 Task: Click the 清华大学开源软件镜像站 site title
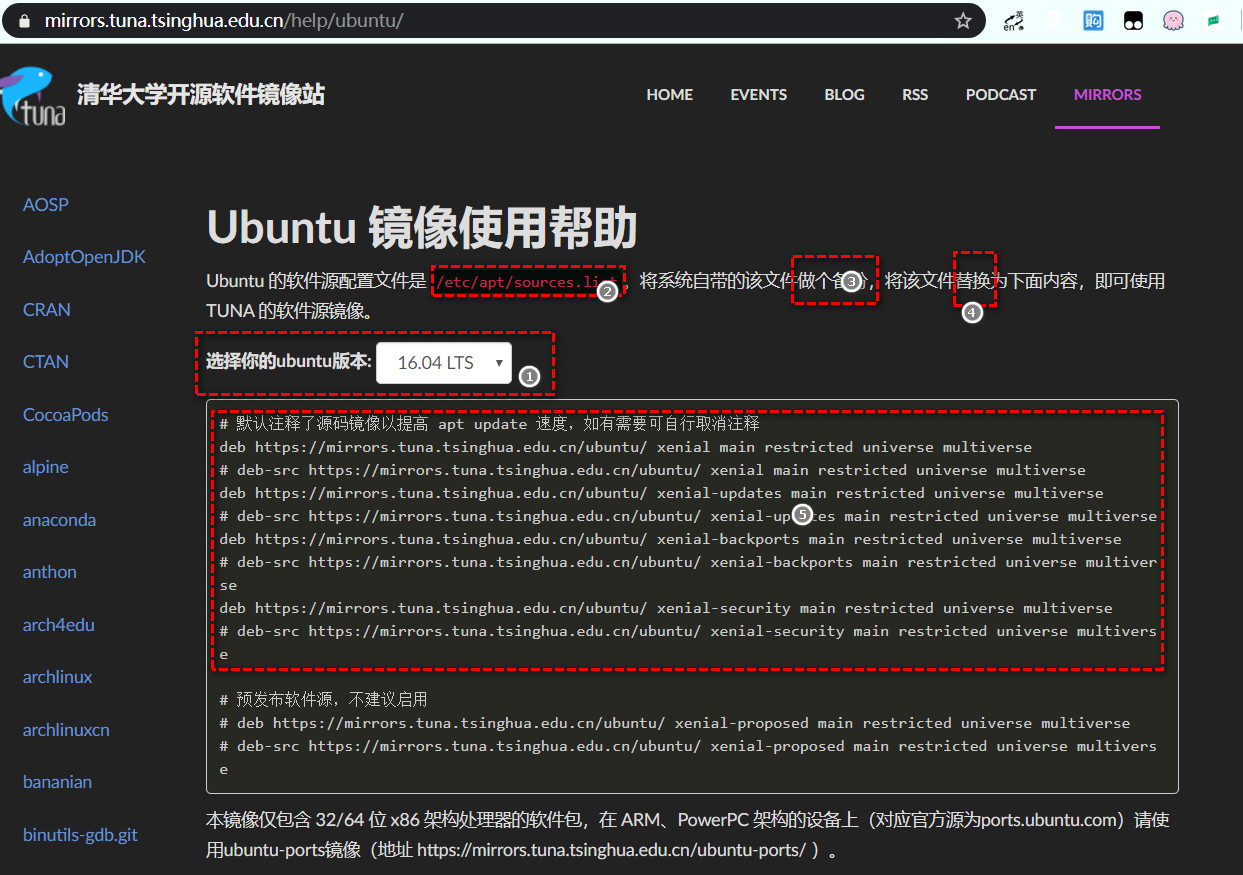point(201,95)
